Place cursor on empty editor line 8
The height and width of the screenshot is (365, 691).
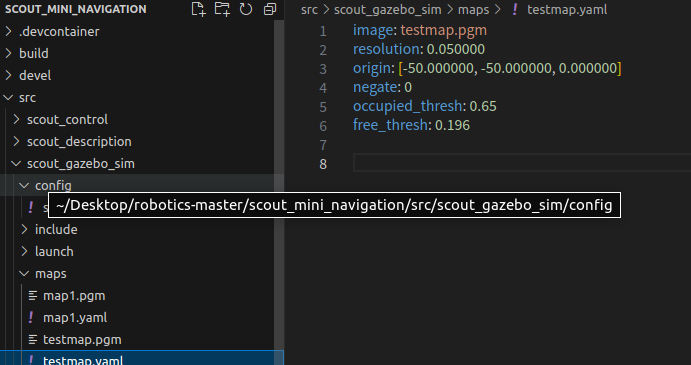[522, 164]
